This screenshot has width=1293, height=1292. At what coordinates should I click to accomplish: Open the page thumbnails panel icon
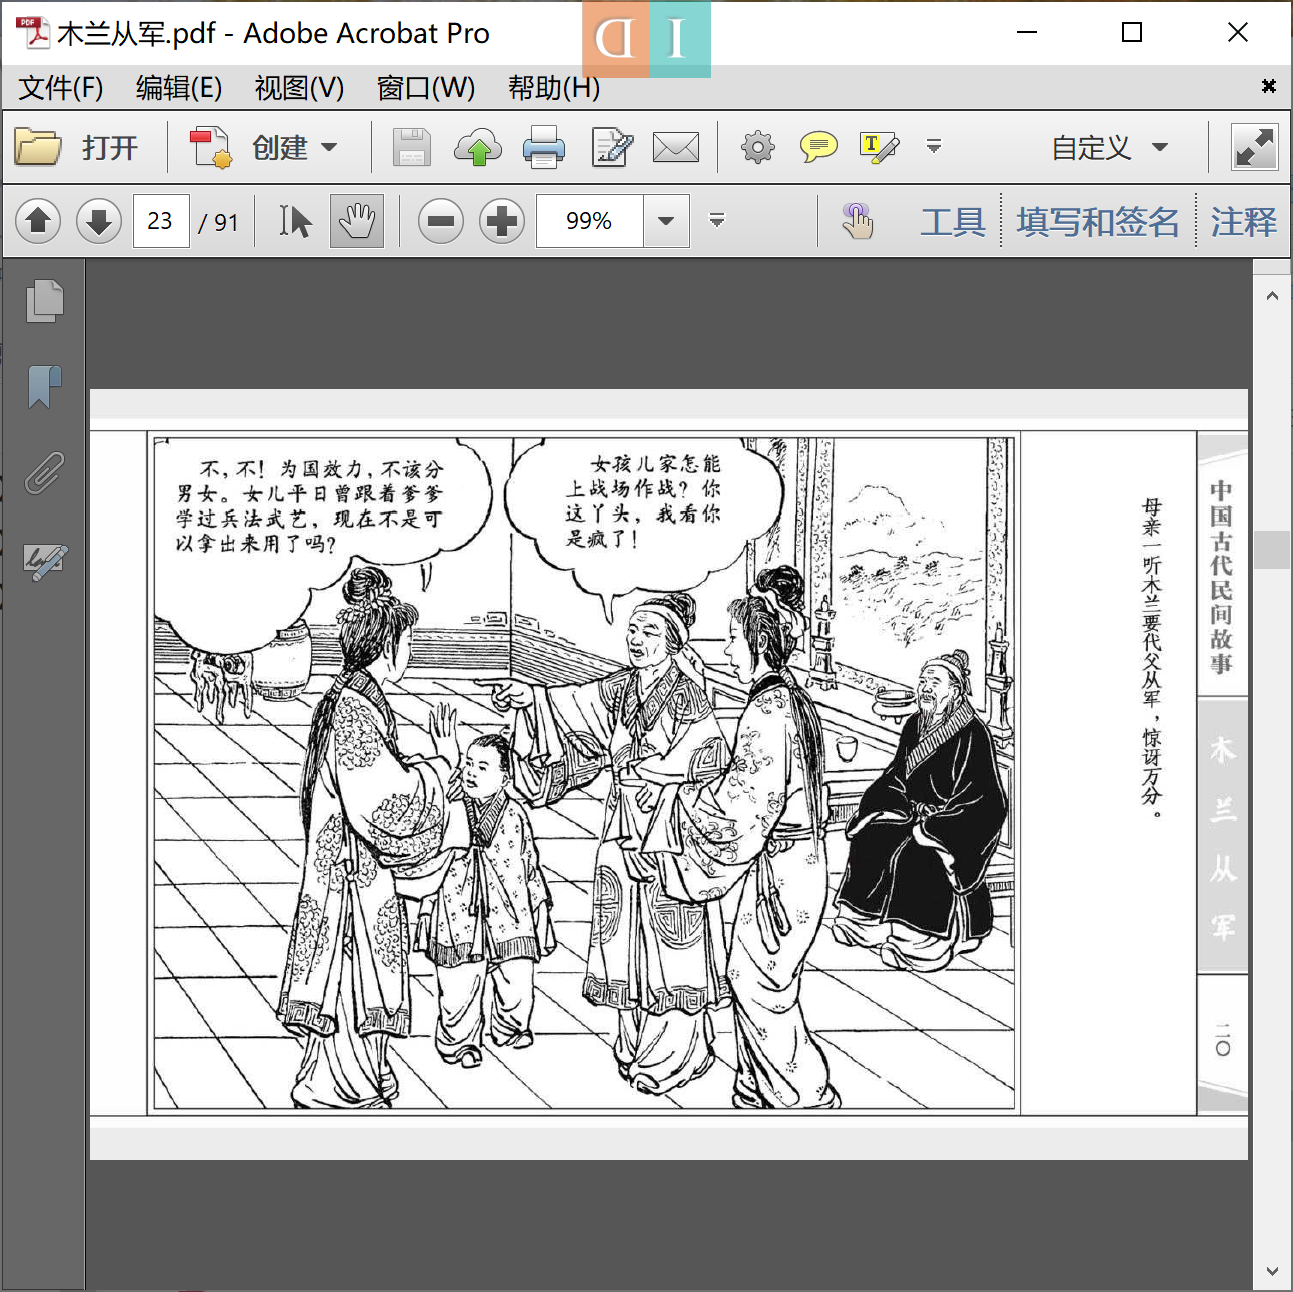44,302
